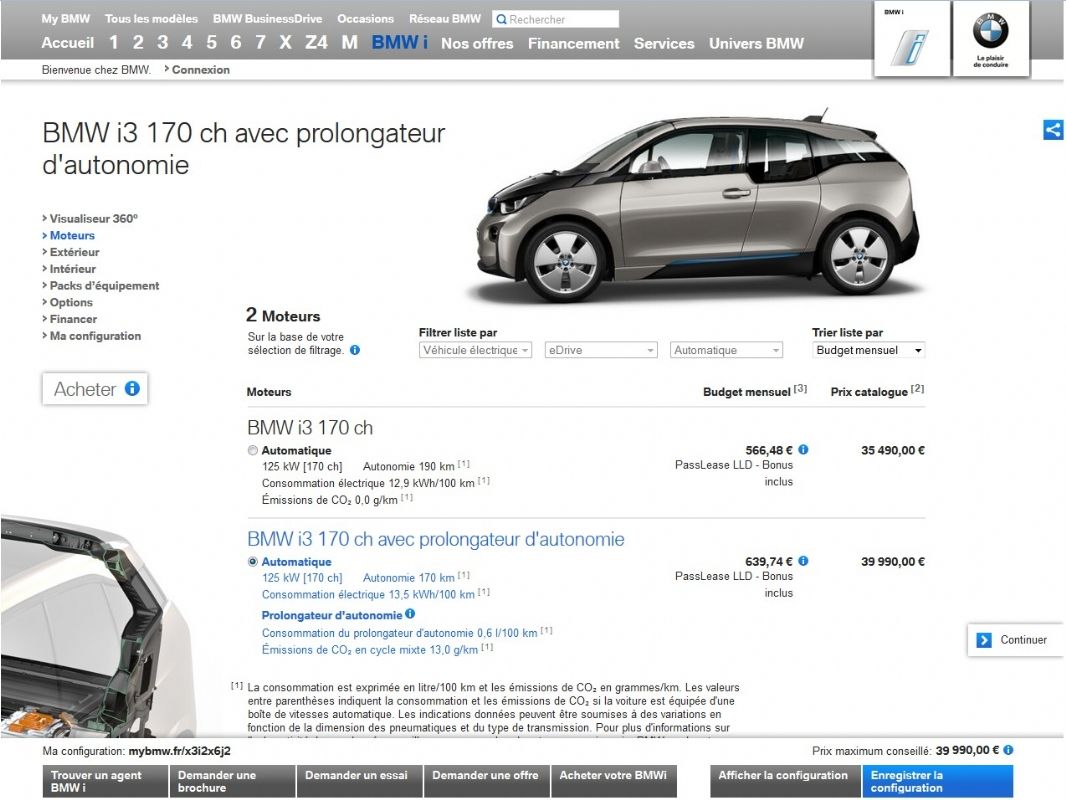Go to Extérieur section
Viewport: 1066px width, 800px height.
tap(74, 252)
